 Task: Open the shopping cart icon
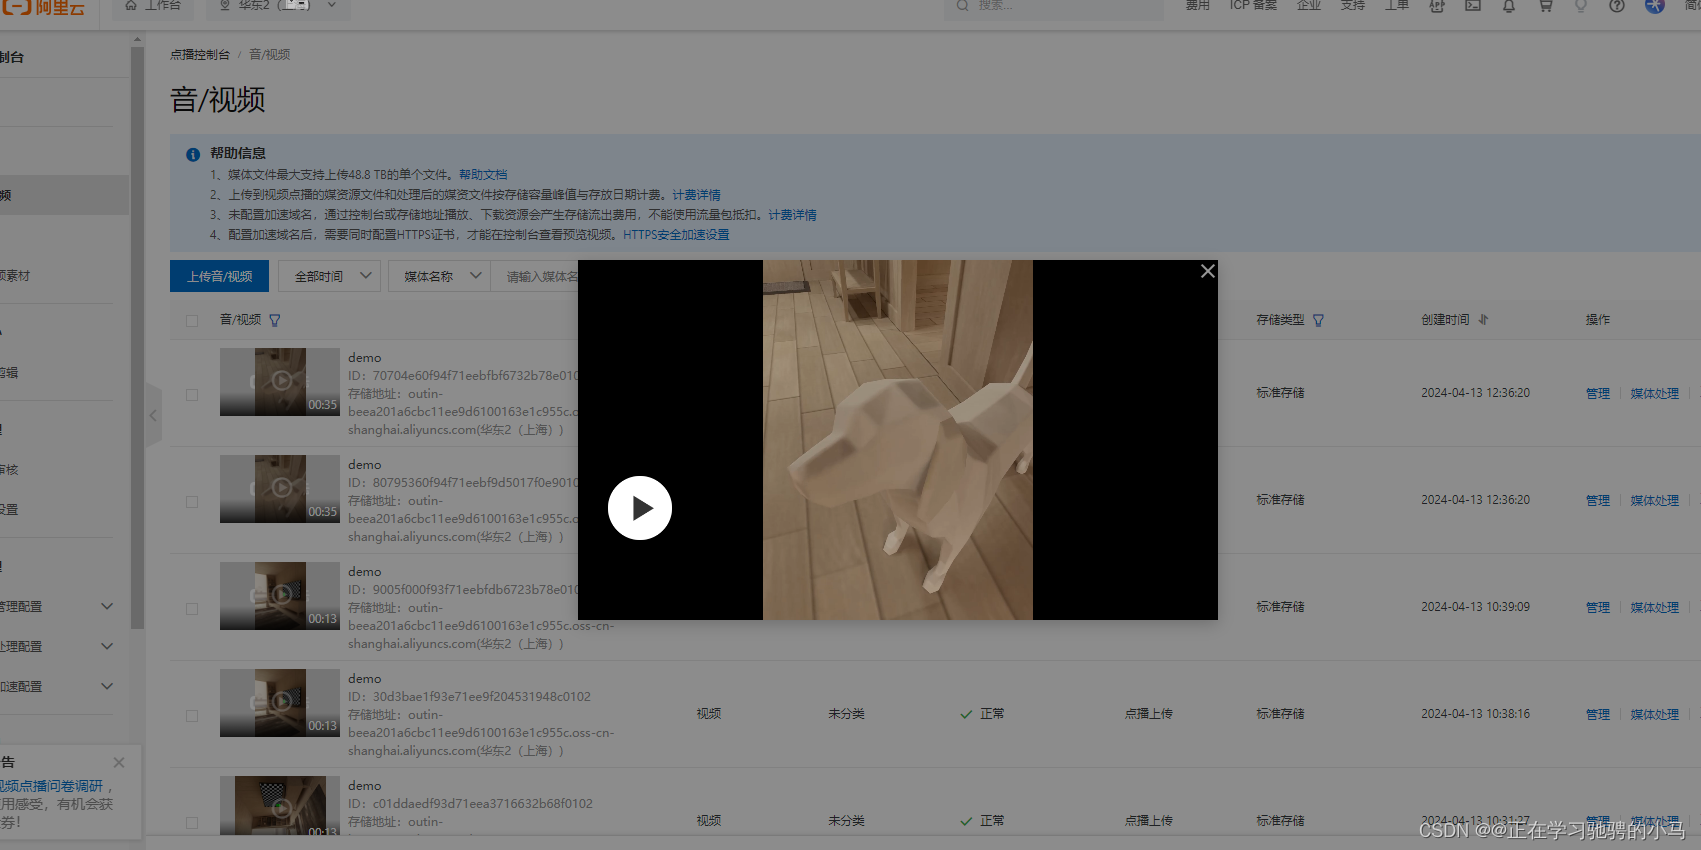(x=1545, y=6)
